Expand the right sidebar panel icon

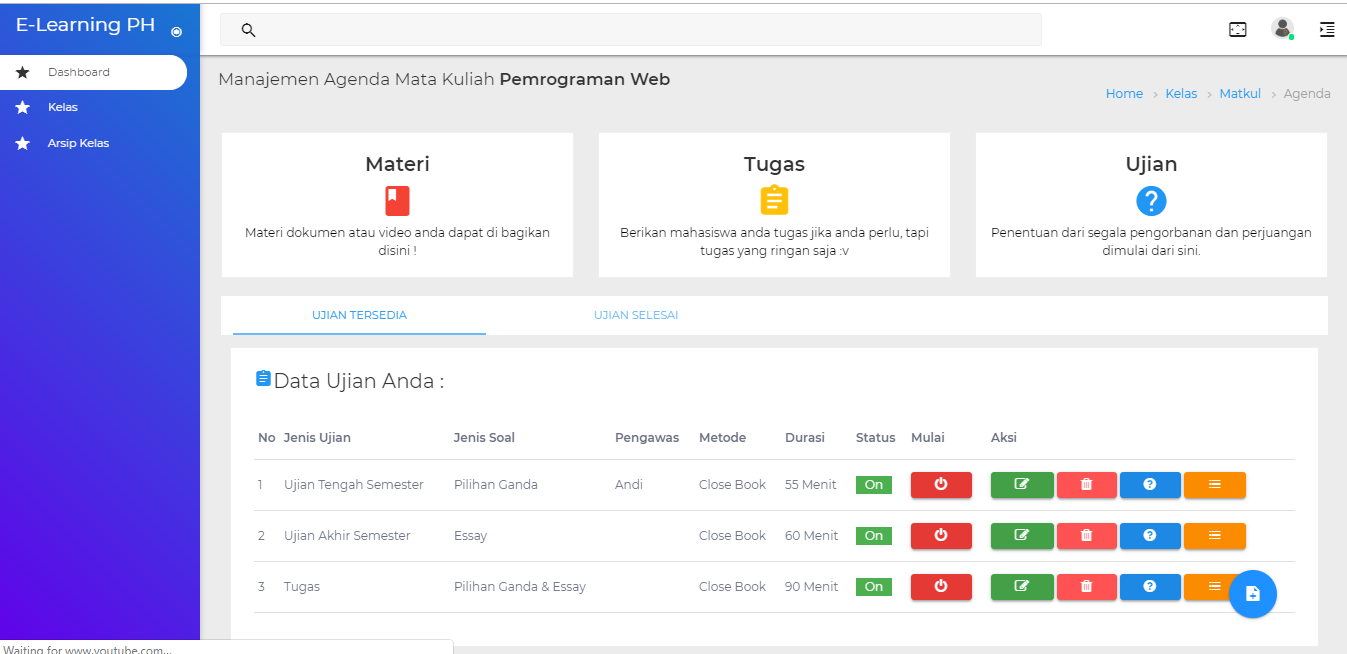pyautogui.click(x=1327, y=30)
